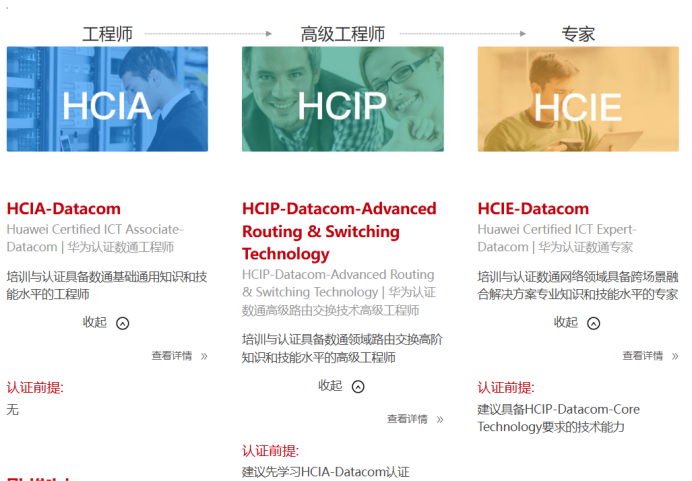
Task: Select the 专家 level heading
Action: pyautogui.click(x=578, y=34)
